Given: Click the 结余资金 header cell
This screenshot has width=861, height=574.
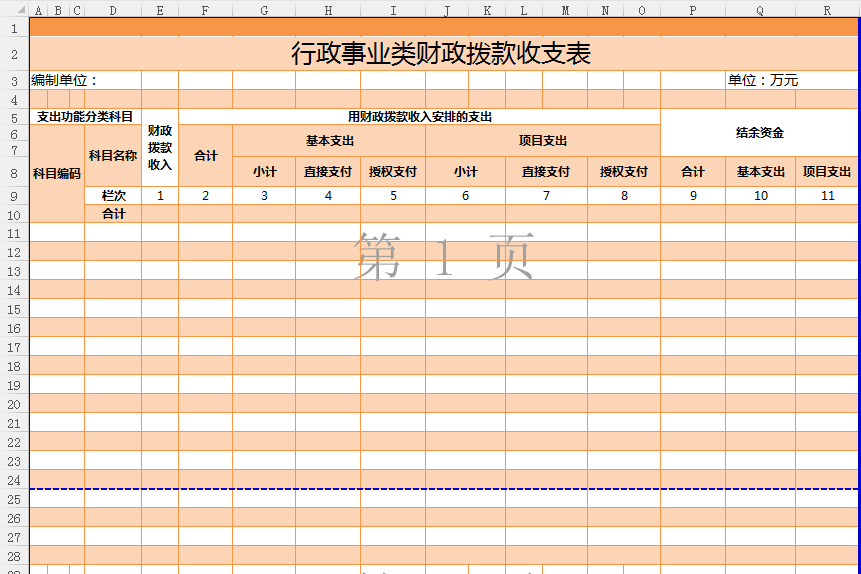Looking at the screenshot, I should [x=760, y=133].
